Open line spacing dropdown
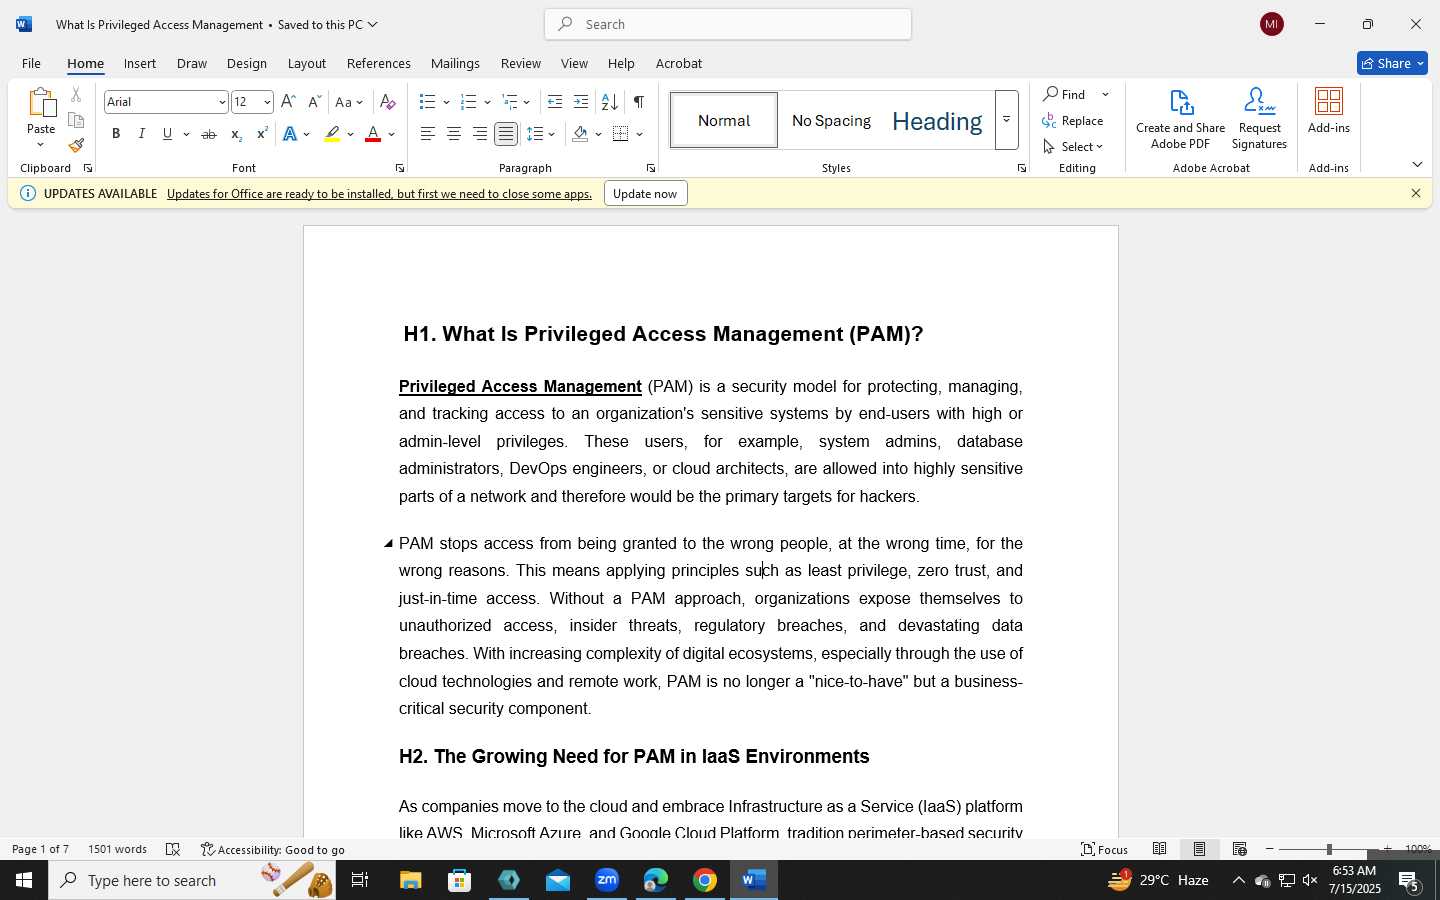 (x=552, y=134)
